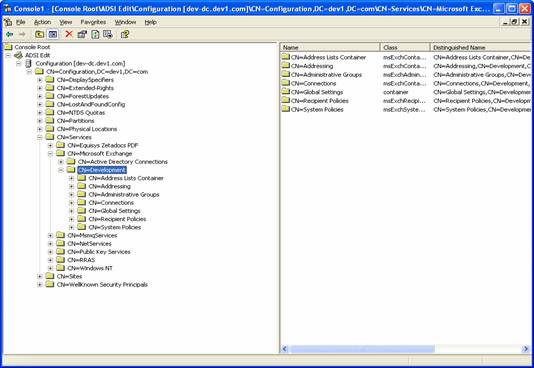Click the MMC console icon beside File menu
This screenshot has width=534, height=368.
(7, 22)
